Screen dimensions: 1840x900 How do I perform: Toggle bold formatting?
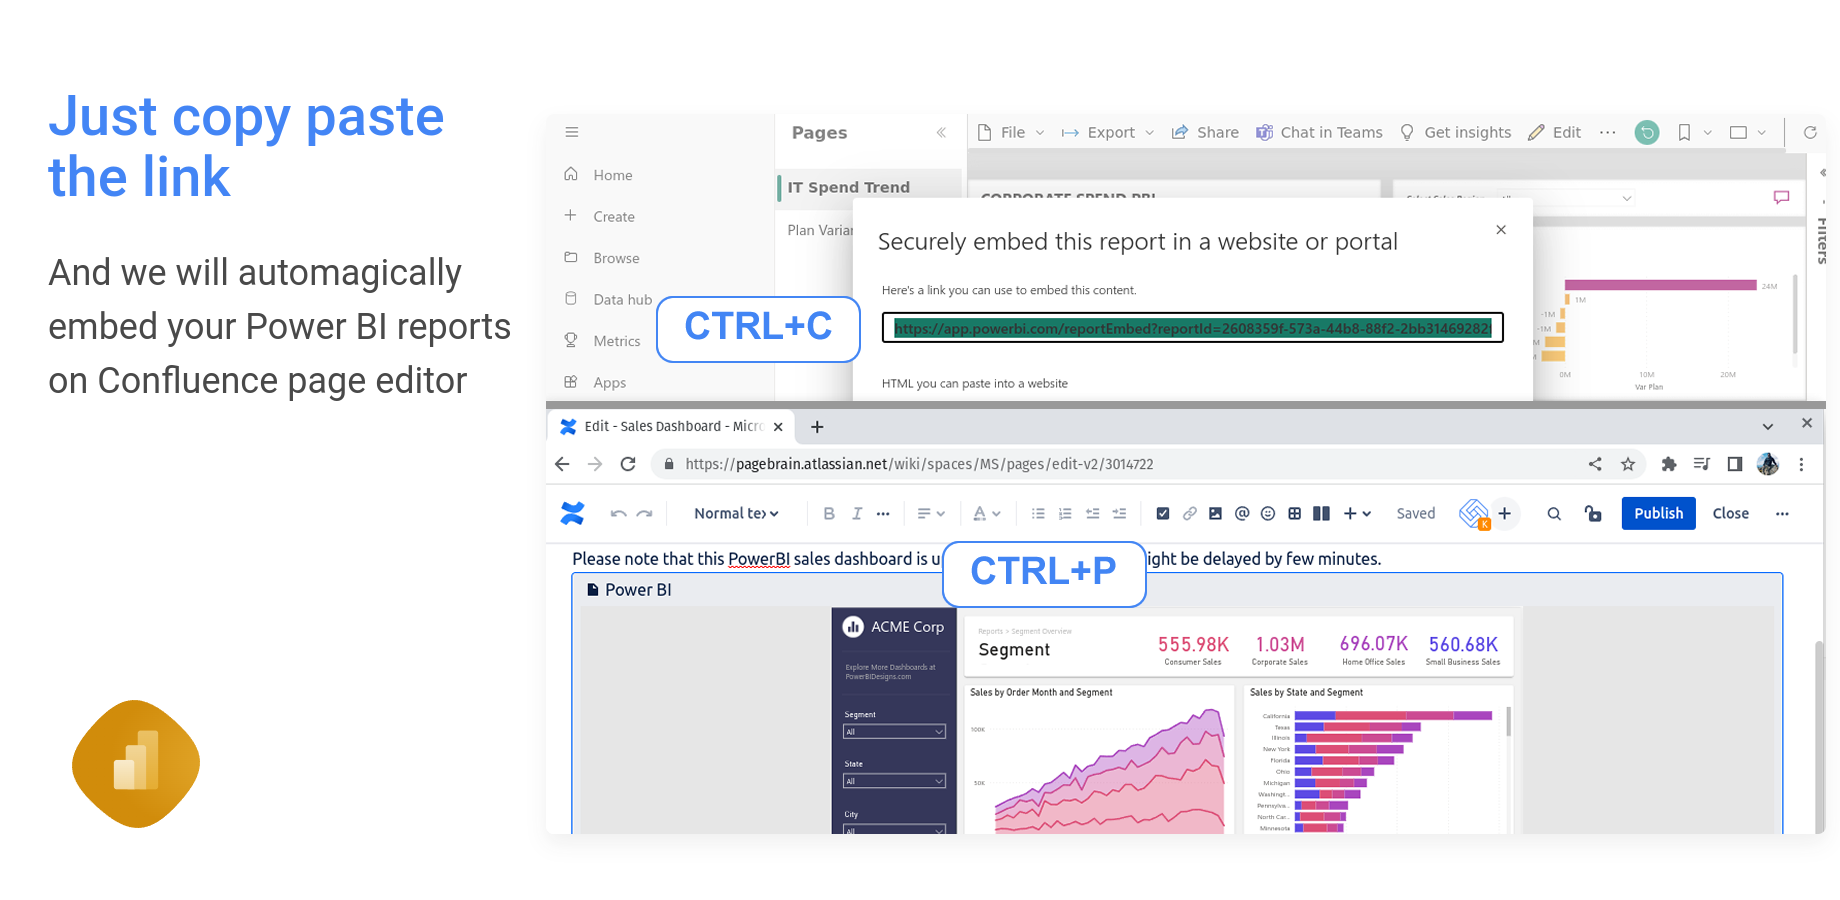[829, 513]
